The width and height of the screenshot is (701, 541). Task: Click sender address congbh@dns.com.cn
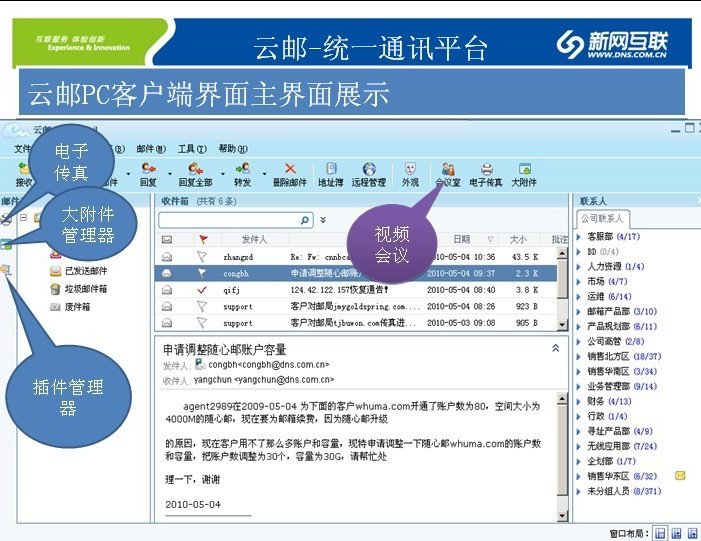(x=269, y=364)
